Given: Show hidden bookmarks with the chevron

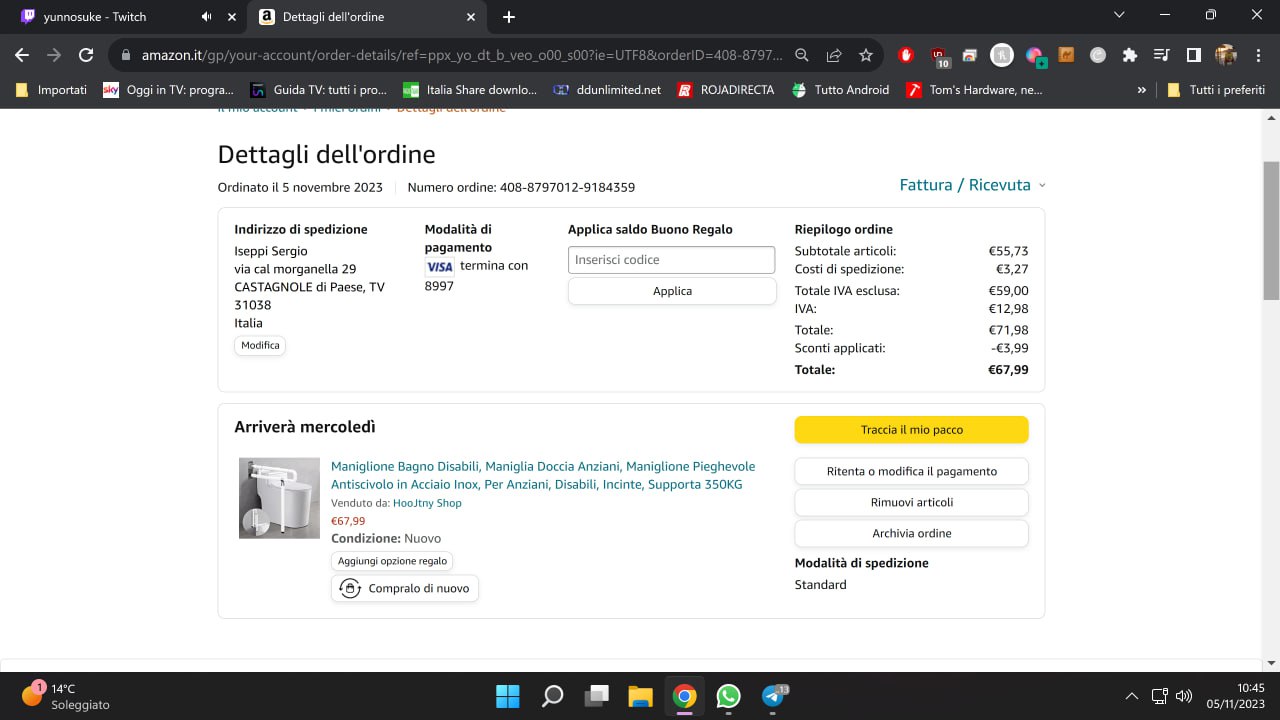Looking at the screenshot, I should pyautogui.click(x=1142, y=90).
